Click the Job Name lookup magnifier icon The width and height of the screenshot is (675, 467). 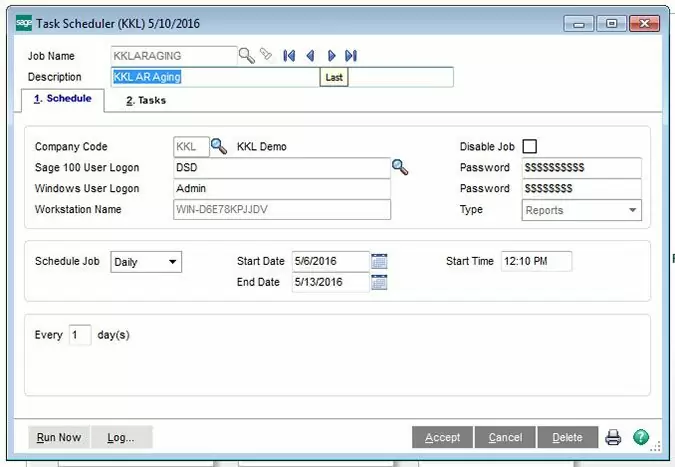click(x=246, y=55)
